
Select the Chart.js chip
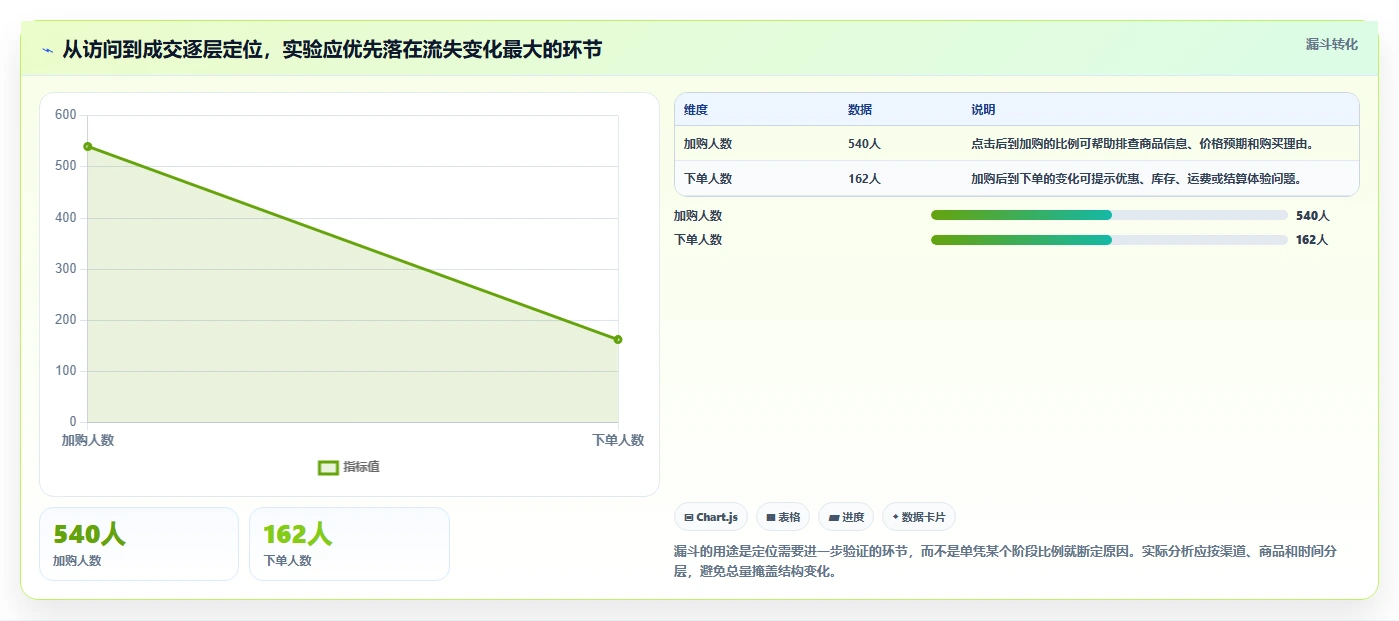tap(711, 517)
